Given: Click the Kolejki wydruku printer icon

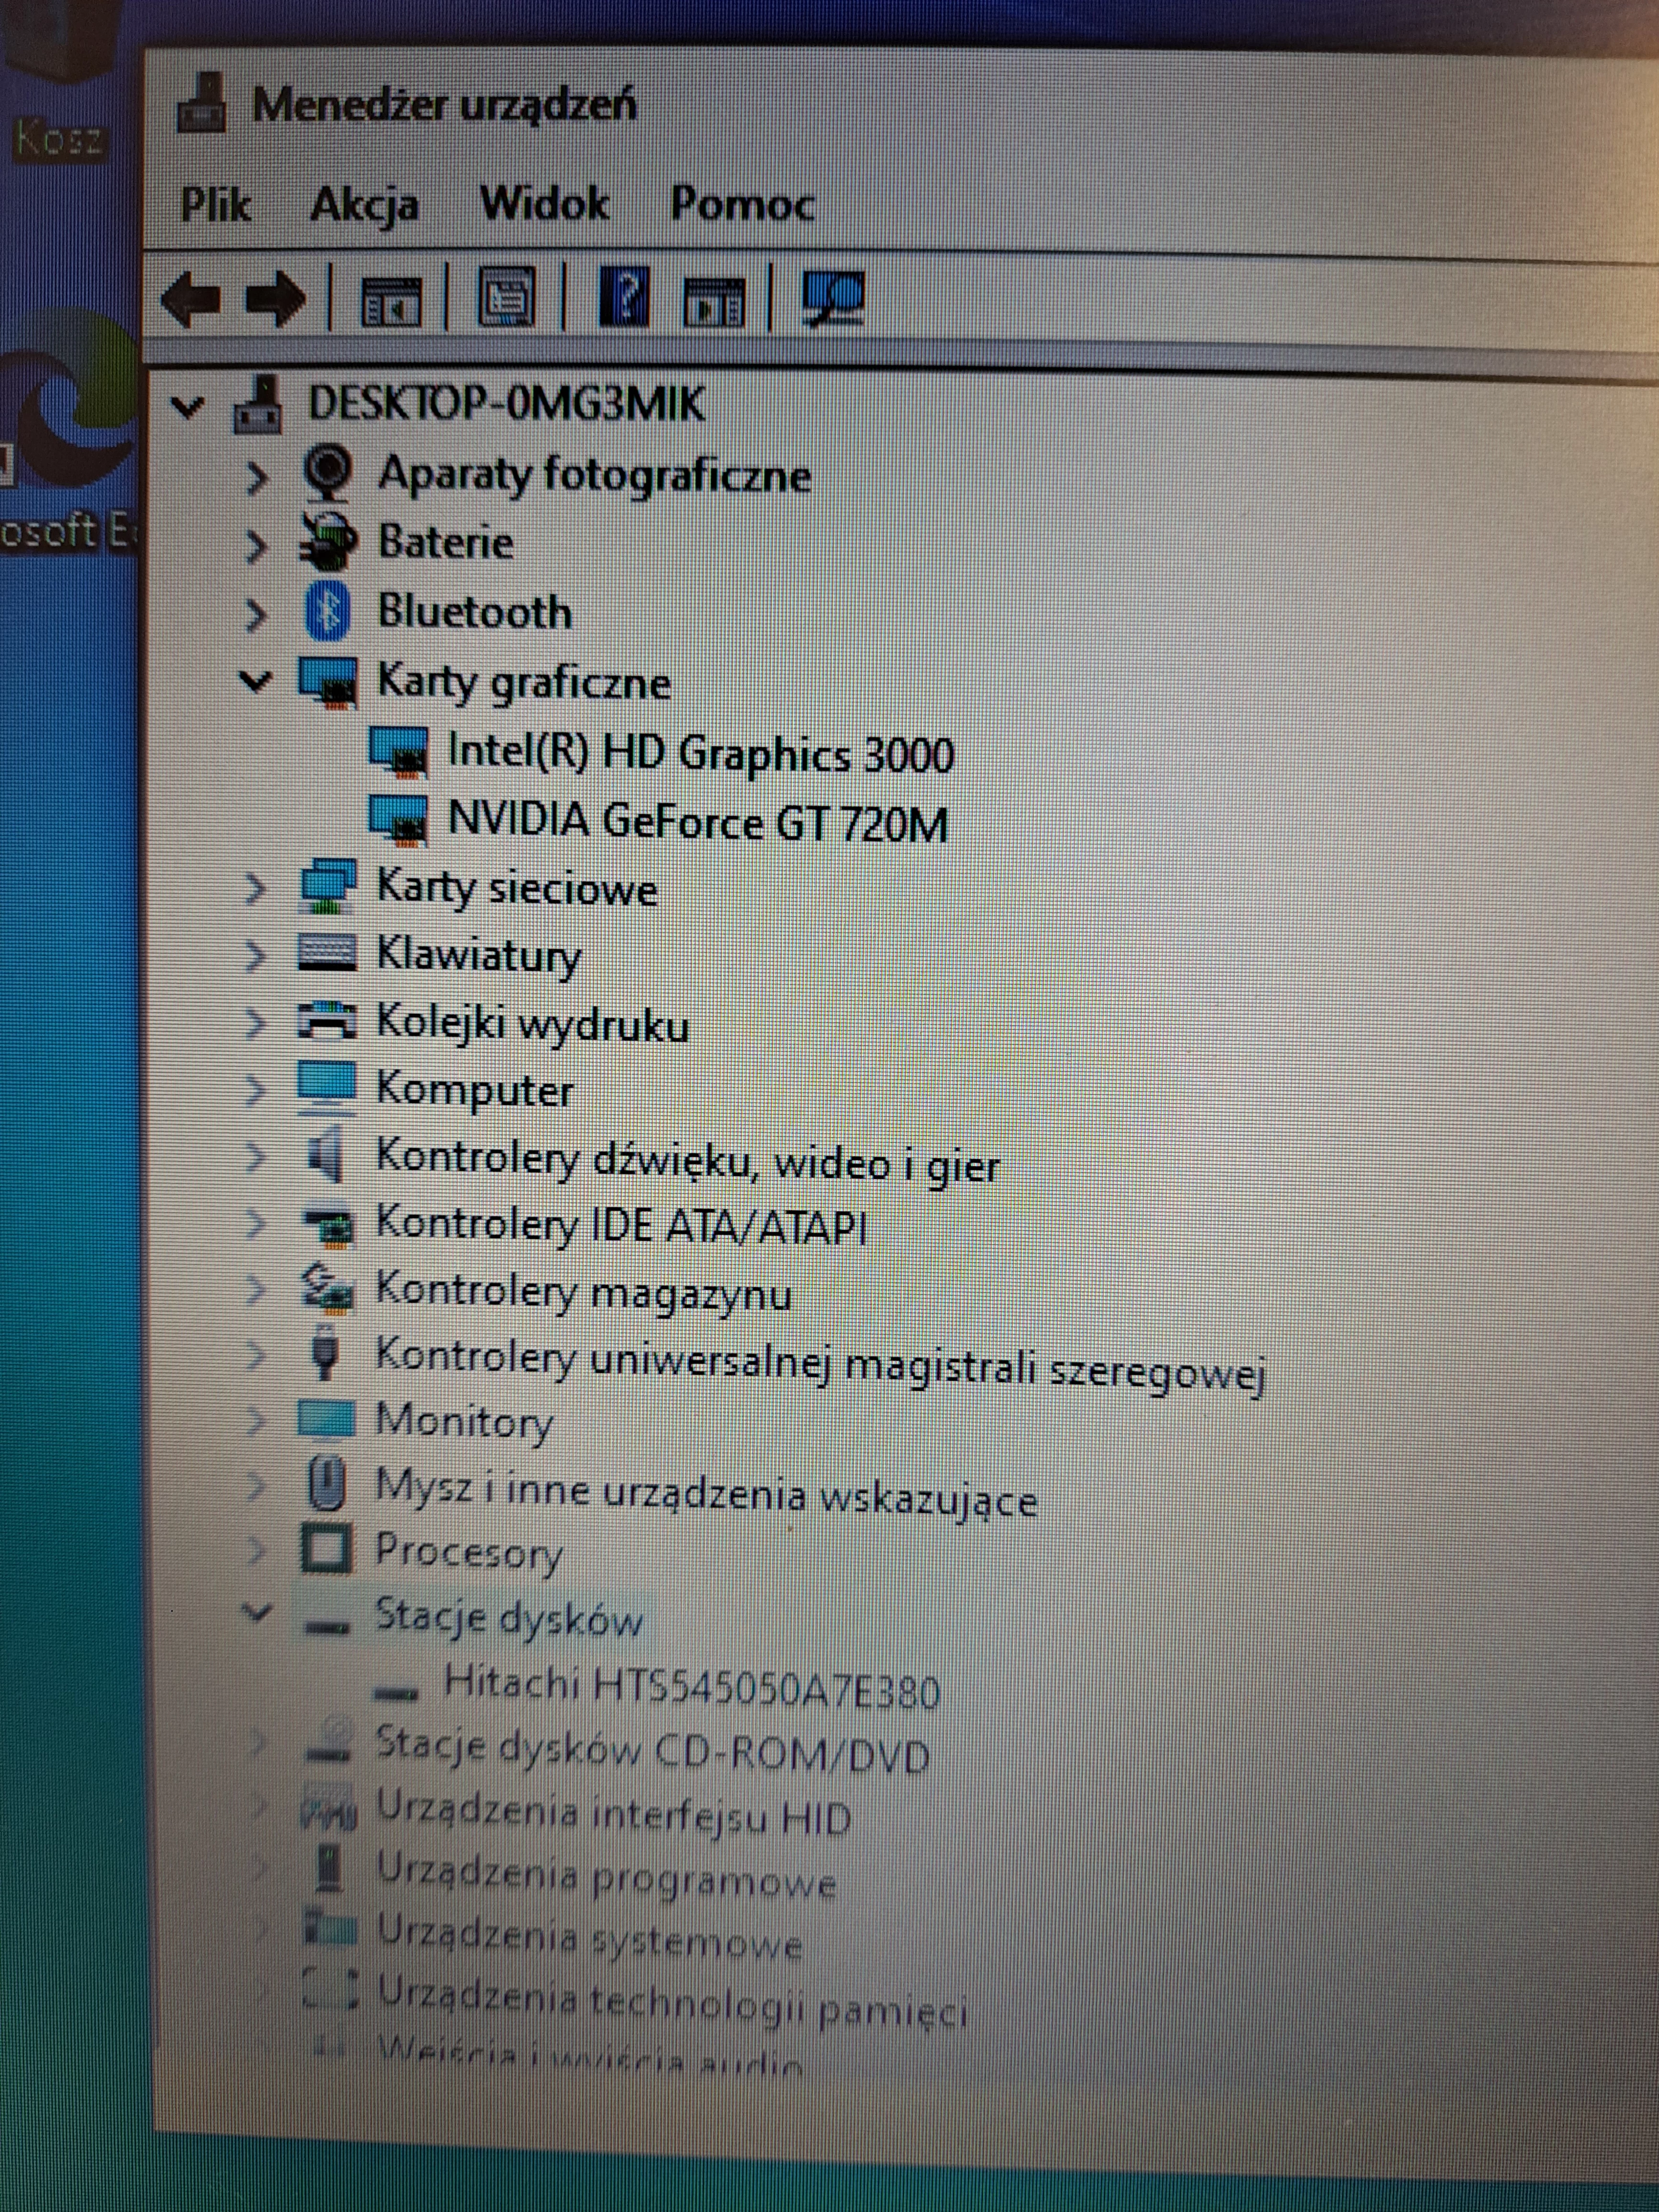Looking at the screenshot, I should point(327,1021).
